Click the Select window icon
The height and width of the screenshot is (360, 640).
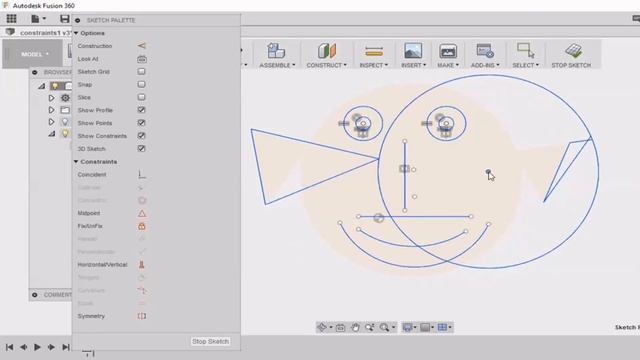click(525, 50)
